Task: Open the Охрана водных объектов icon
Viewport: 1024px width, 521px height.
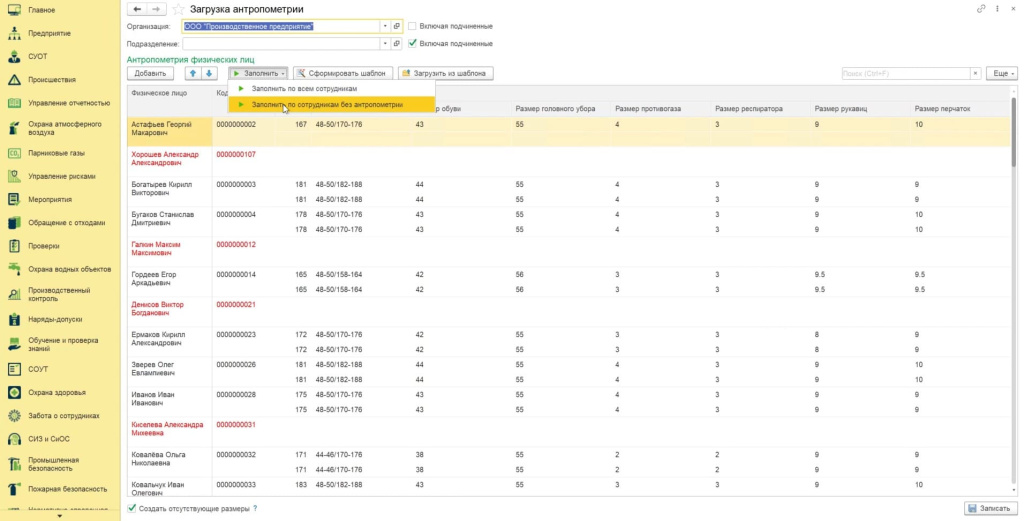Action: [x=14, y=269]
